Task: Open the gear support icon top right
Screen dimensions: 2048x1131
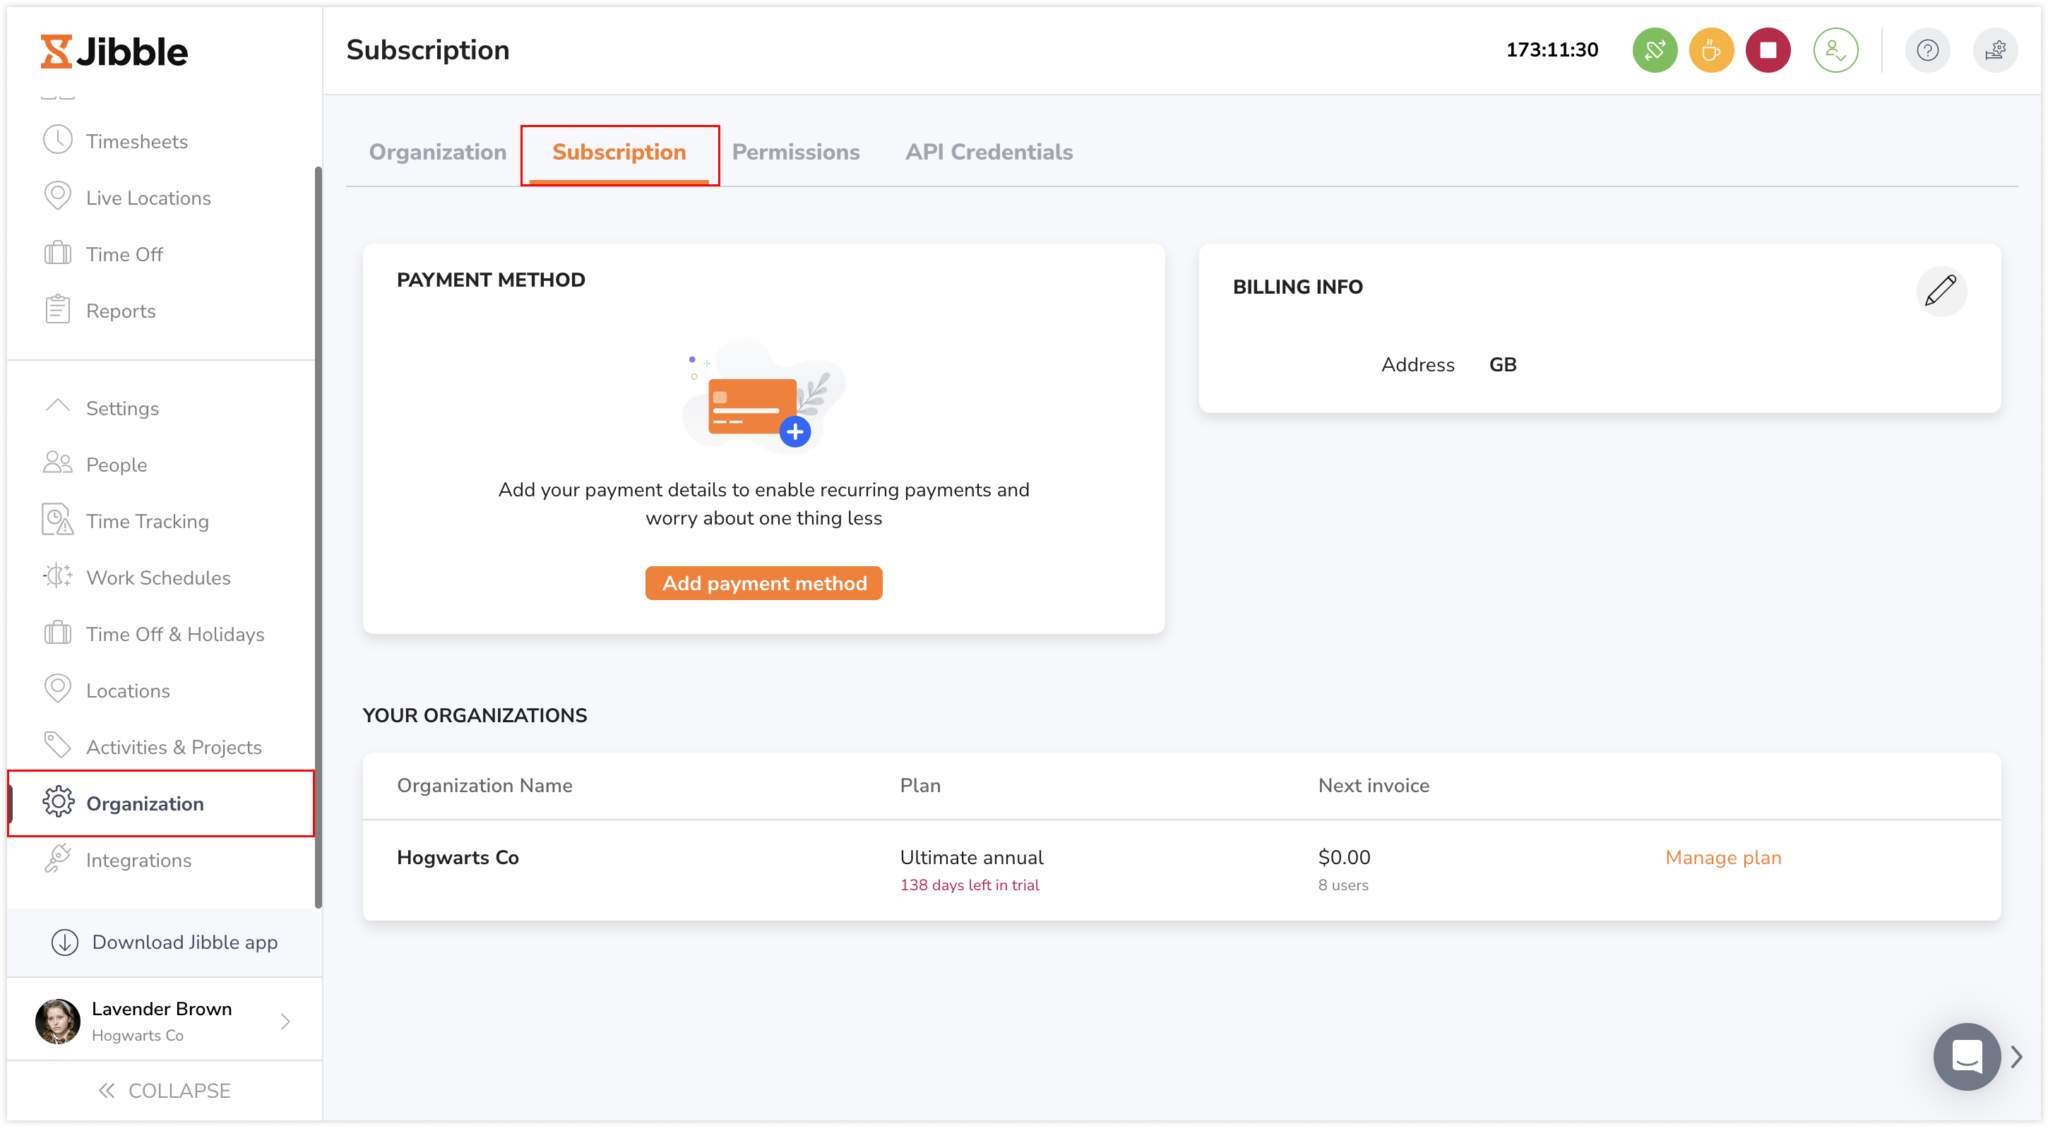Action: (x=1996, y=49)
